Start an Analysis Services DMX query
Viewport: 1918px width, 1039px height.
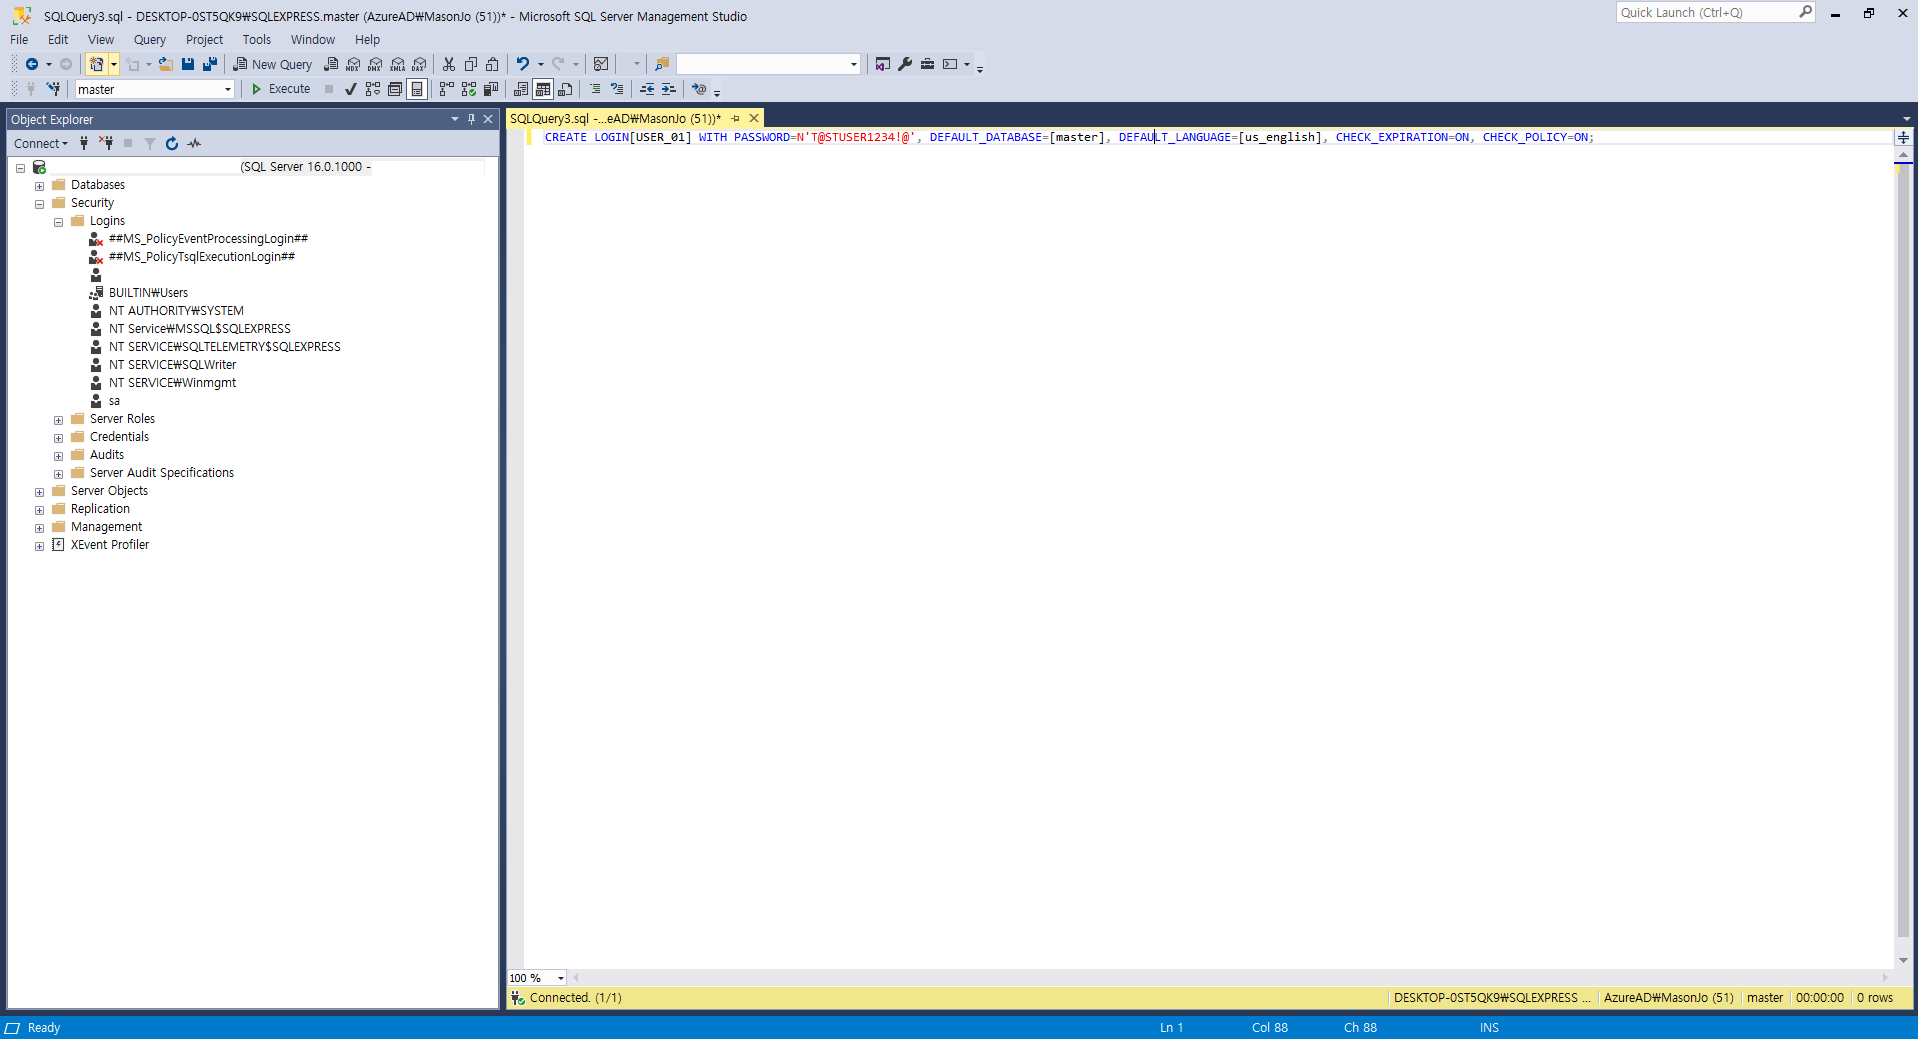click(x=375, y=64)
